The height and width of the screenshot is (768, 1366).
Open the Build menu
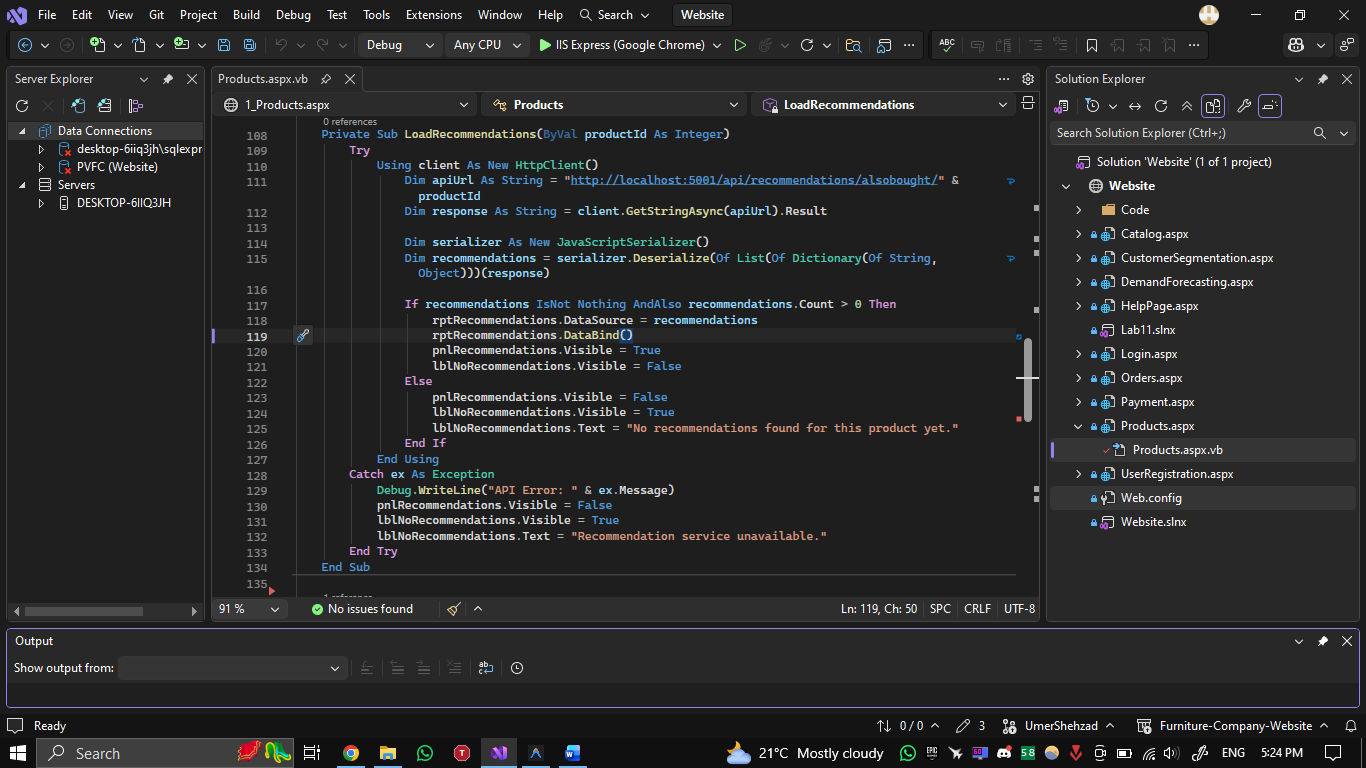tap(246, 15)
